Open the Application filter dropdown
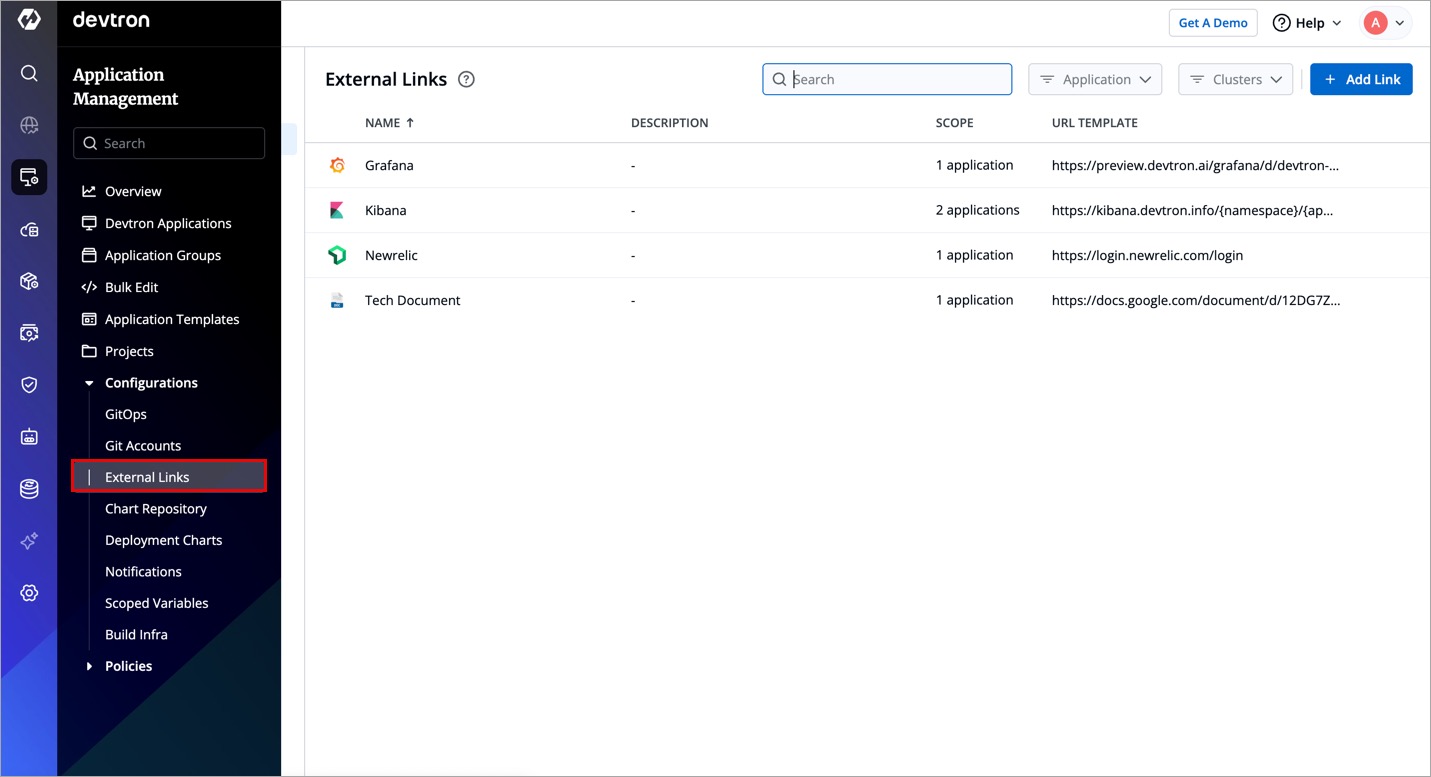Image resolution: width=1431 pixels, height=777 pixels. 1095,80
